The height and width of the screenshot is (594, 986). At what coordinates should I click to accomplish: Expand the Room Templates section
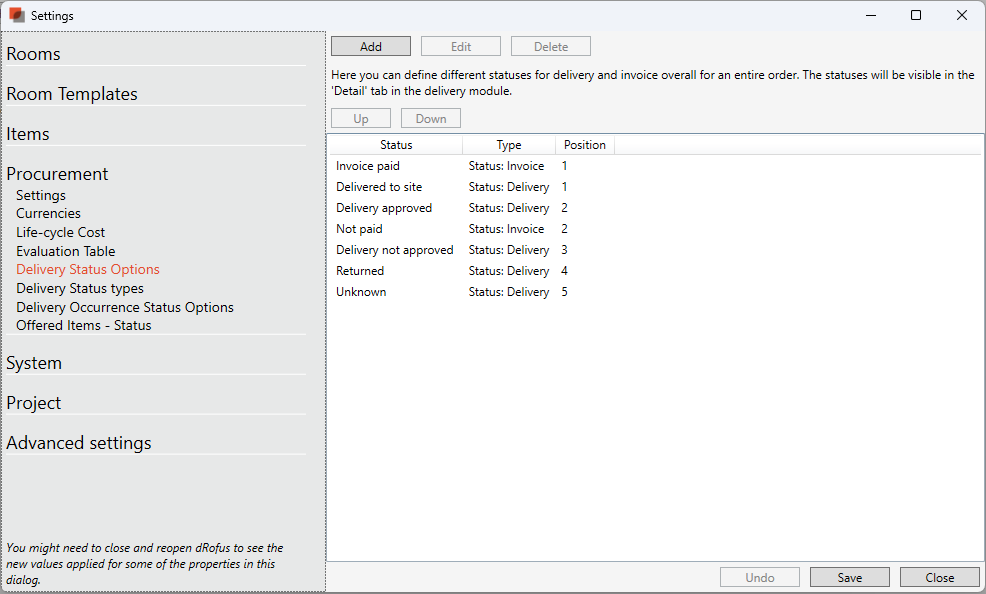(x=72, y=94)
